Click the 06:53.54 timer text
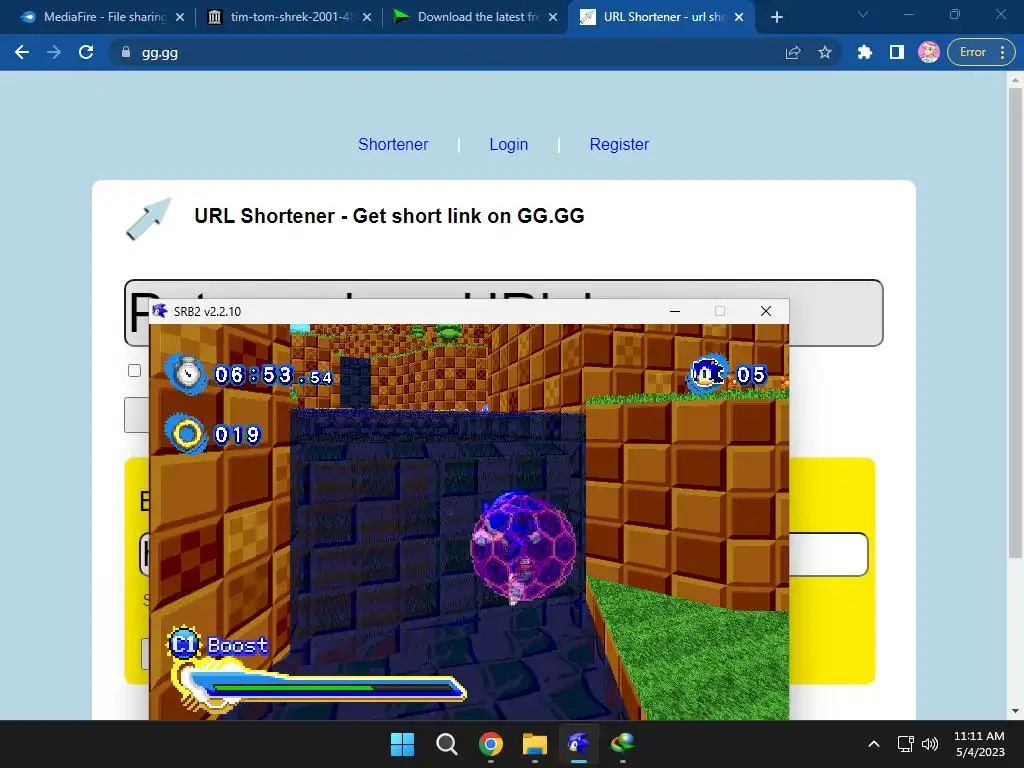Image resolution: width=1024 pixels, height=768 pixels. 274,376
